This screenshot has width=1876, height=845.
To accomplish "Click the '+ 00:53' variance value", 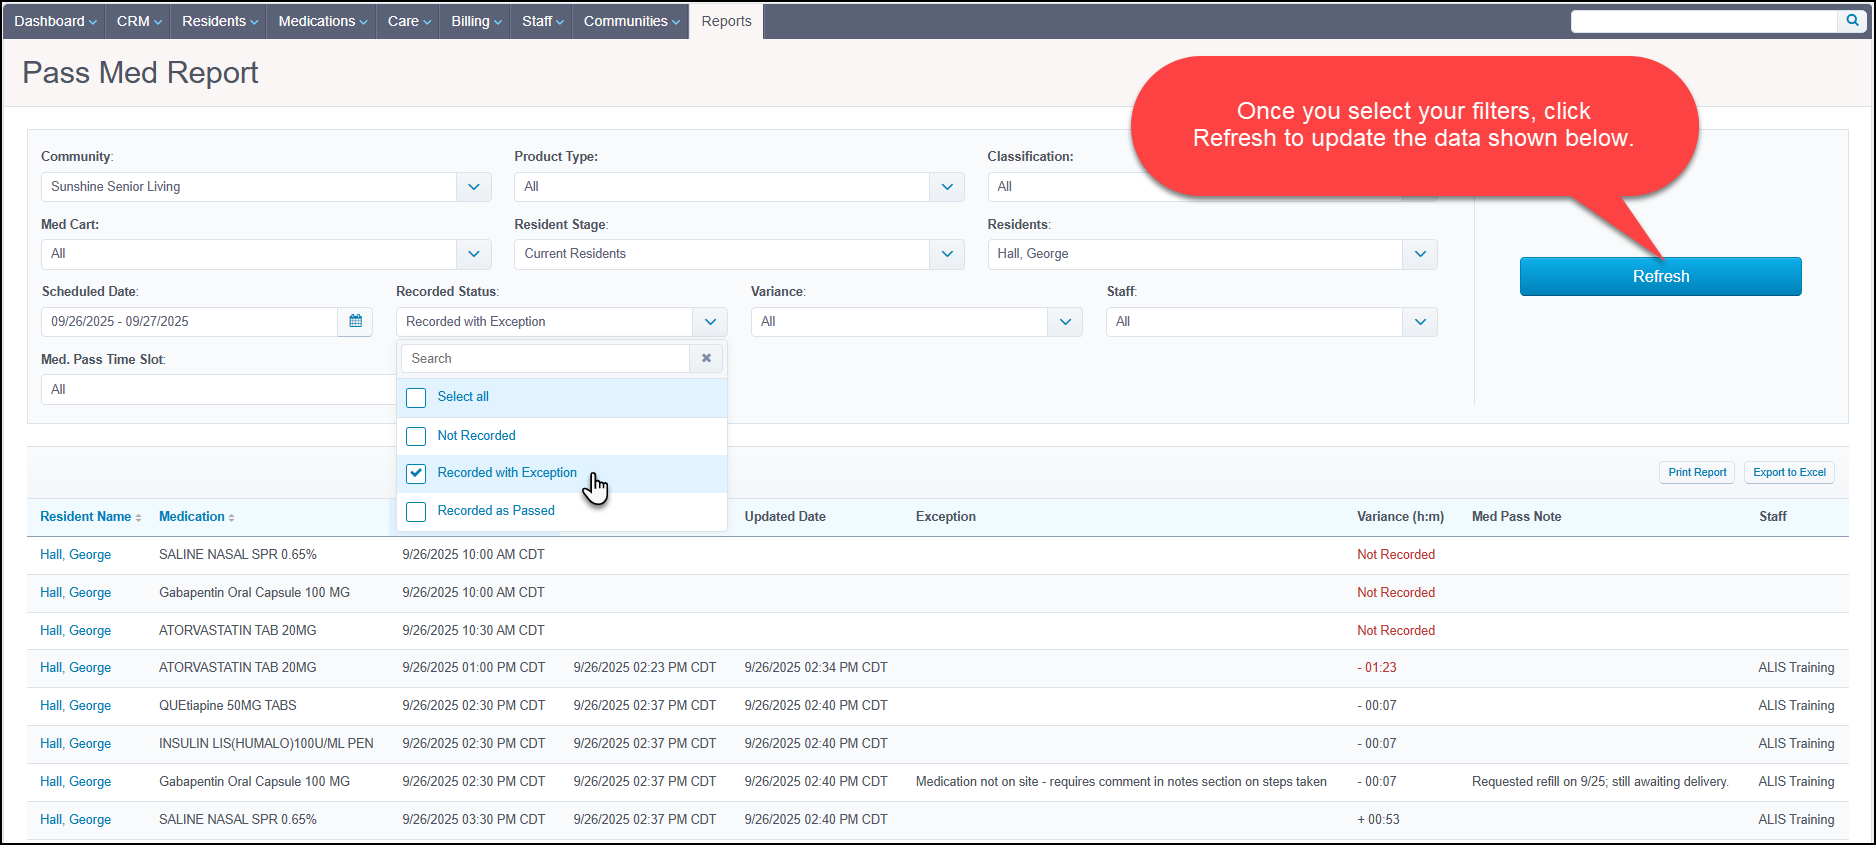I will (1378, 820).
